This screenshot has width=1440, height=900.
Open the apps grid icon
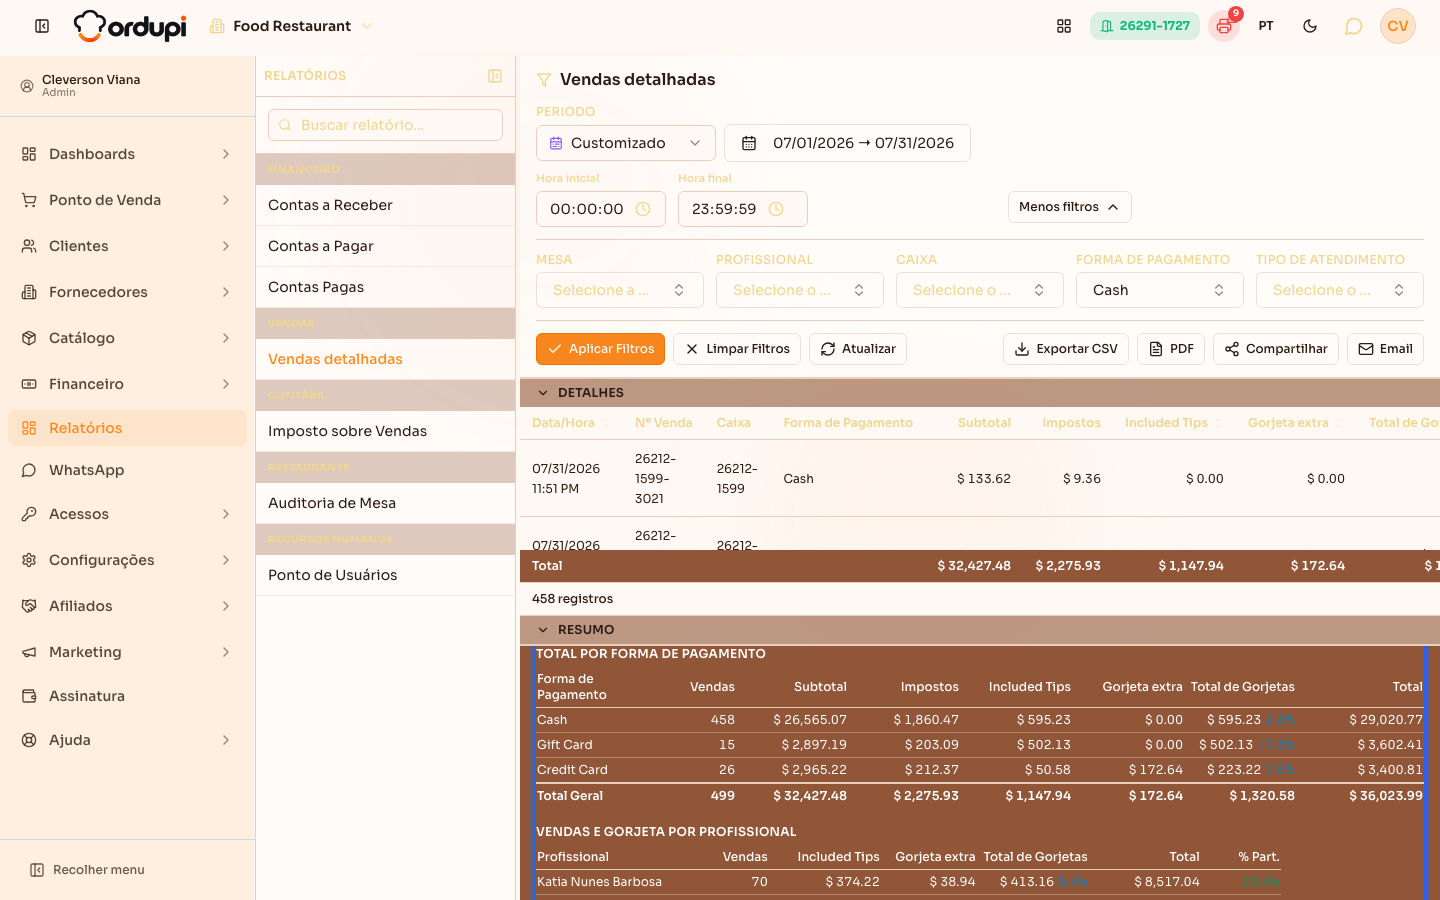click(x=1064, y=26)
